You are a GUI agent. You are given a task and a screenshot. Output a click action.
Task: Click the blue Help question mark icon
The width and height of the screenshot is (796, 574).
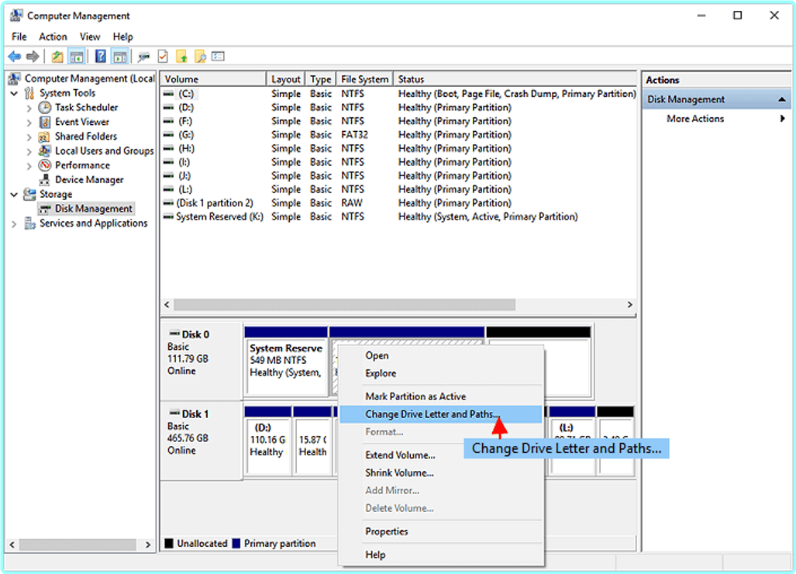[x=100, y=57]
